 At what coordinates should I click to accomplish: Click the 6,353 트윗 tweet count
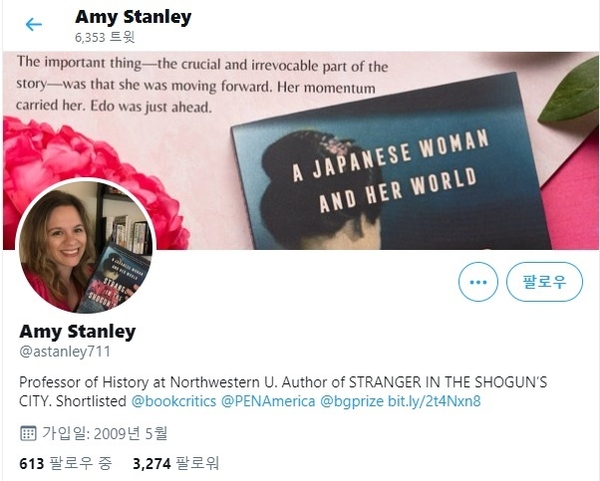104,38
